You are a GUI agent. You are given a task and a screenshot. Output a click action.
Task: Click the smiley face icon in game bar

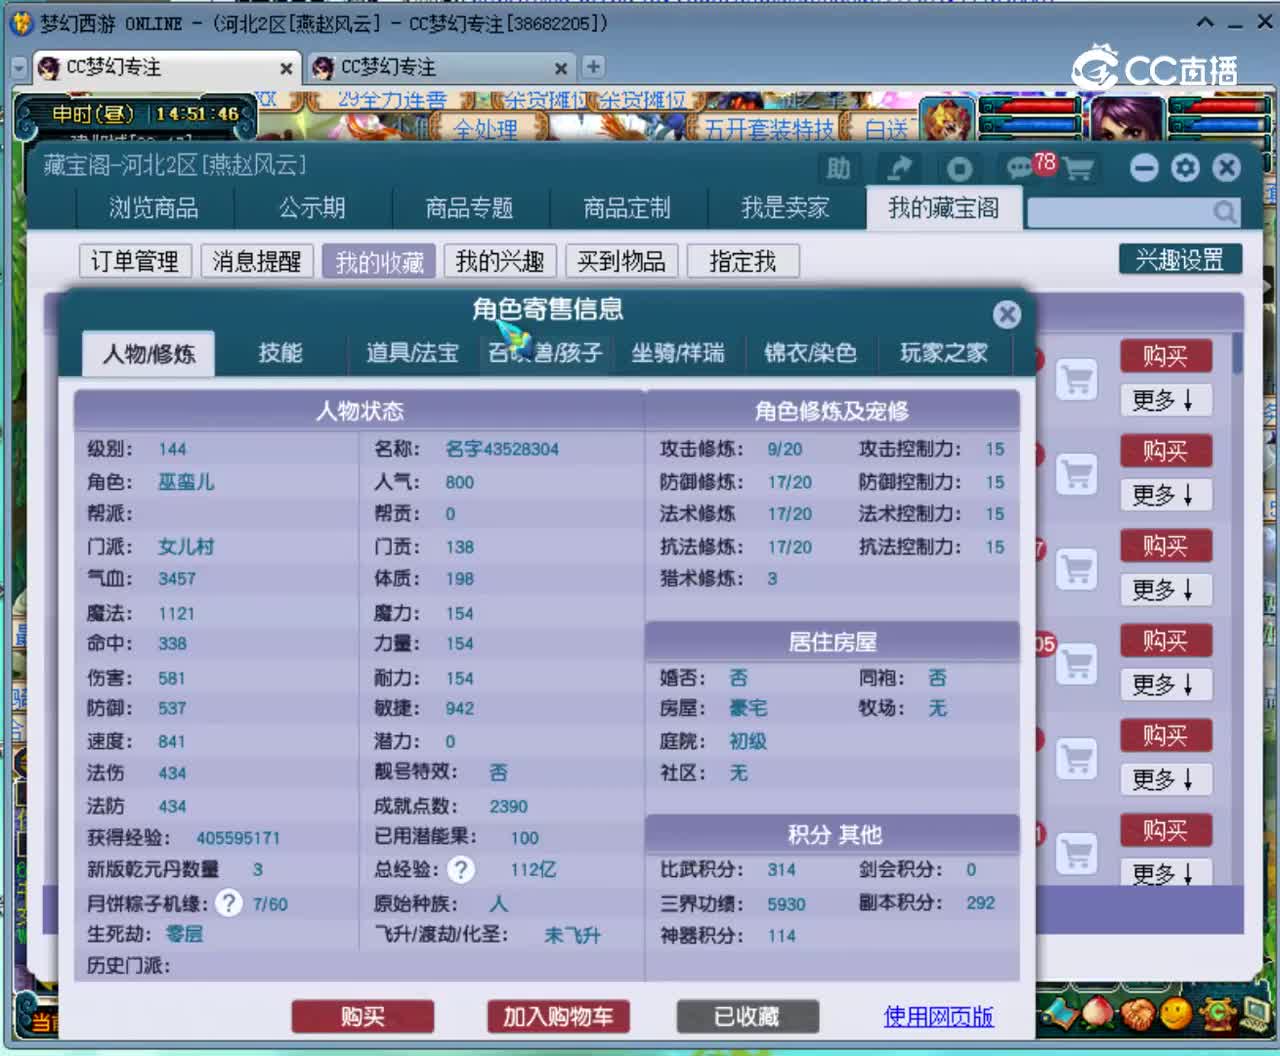click(1176, 1014)
